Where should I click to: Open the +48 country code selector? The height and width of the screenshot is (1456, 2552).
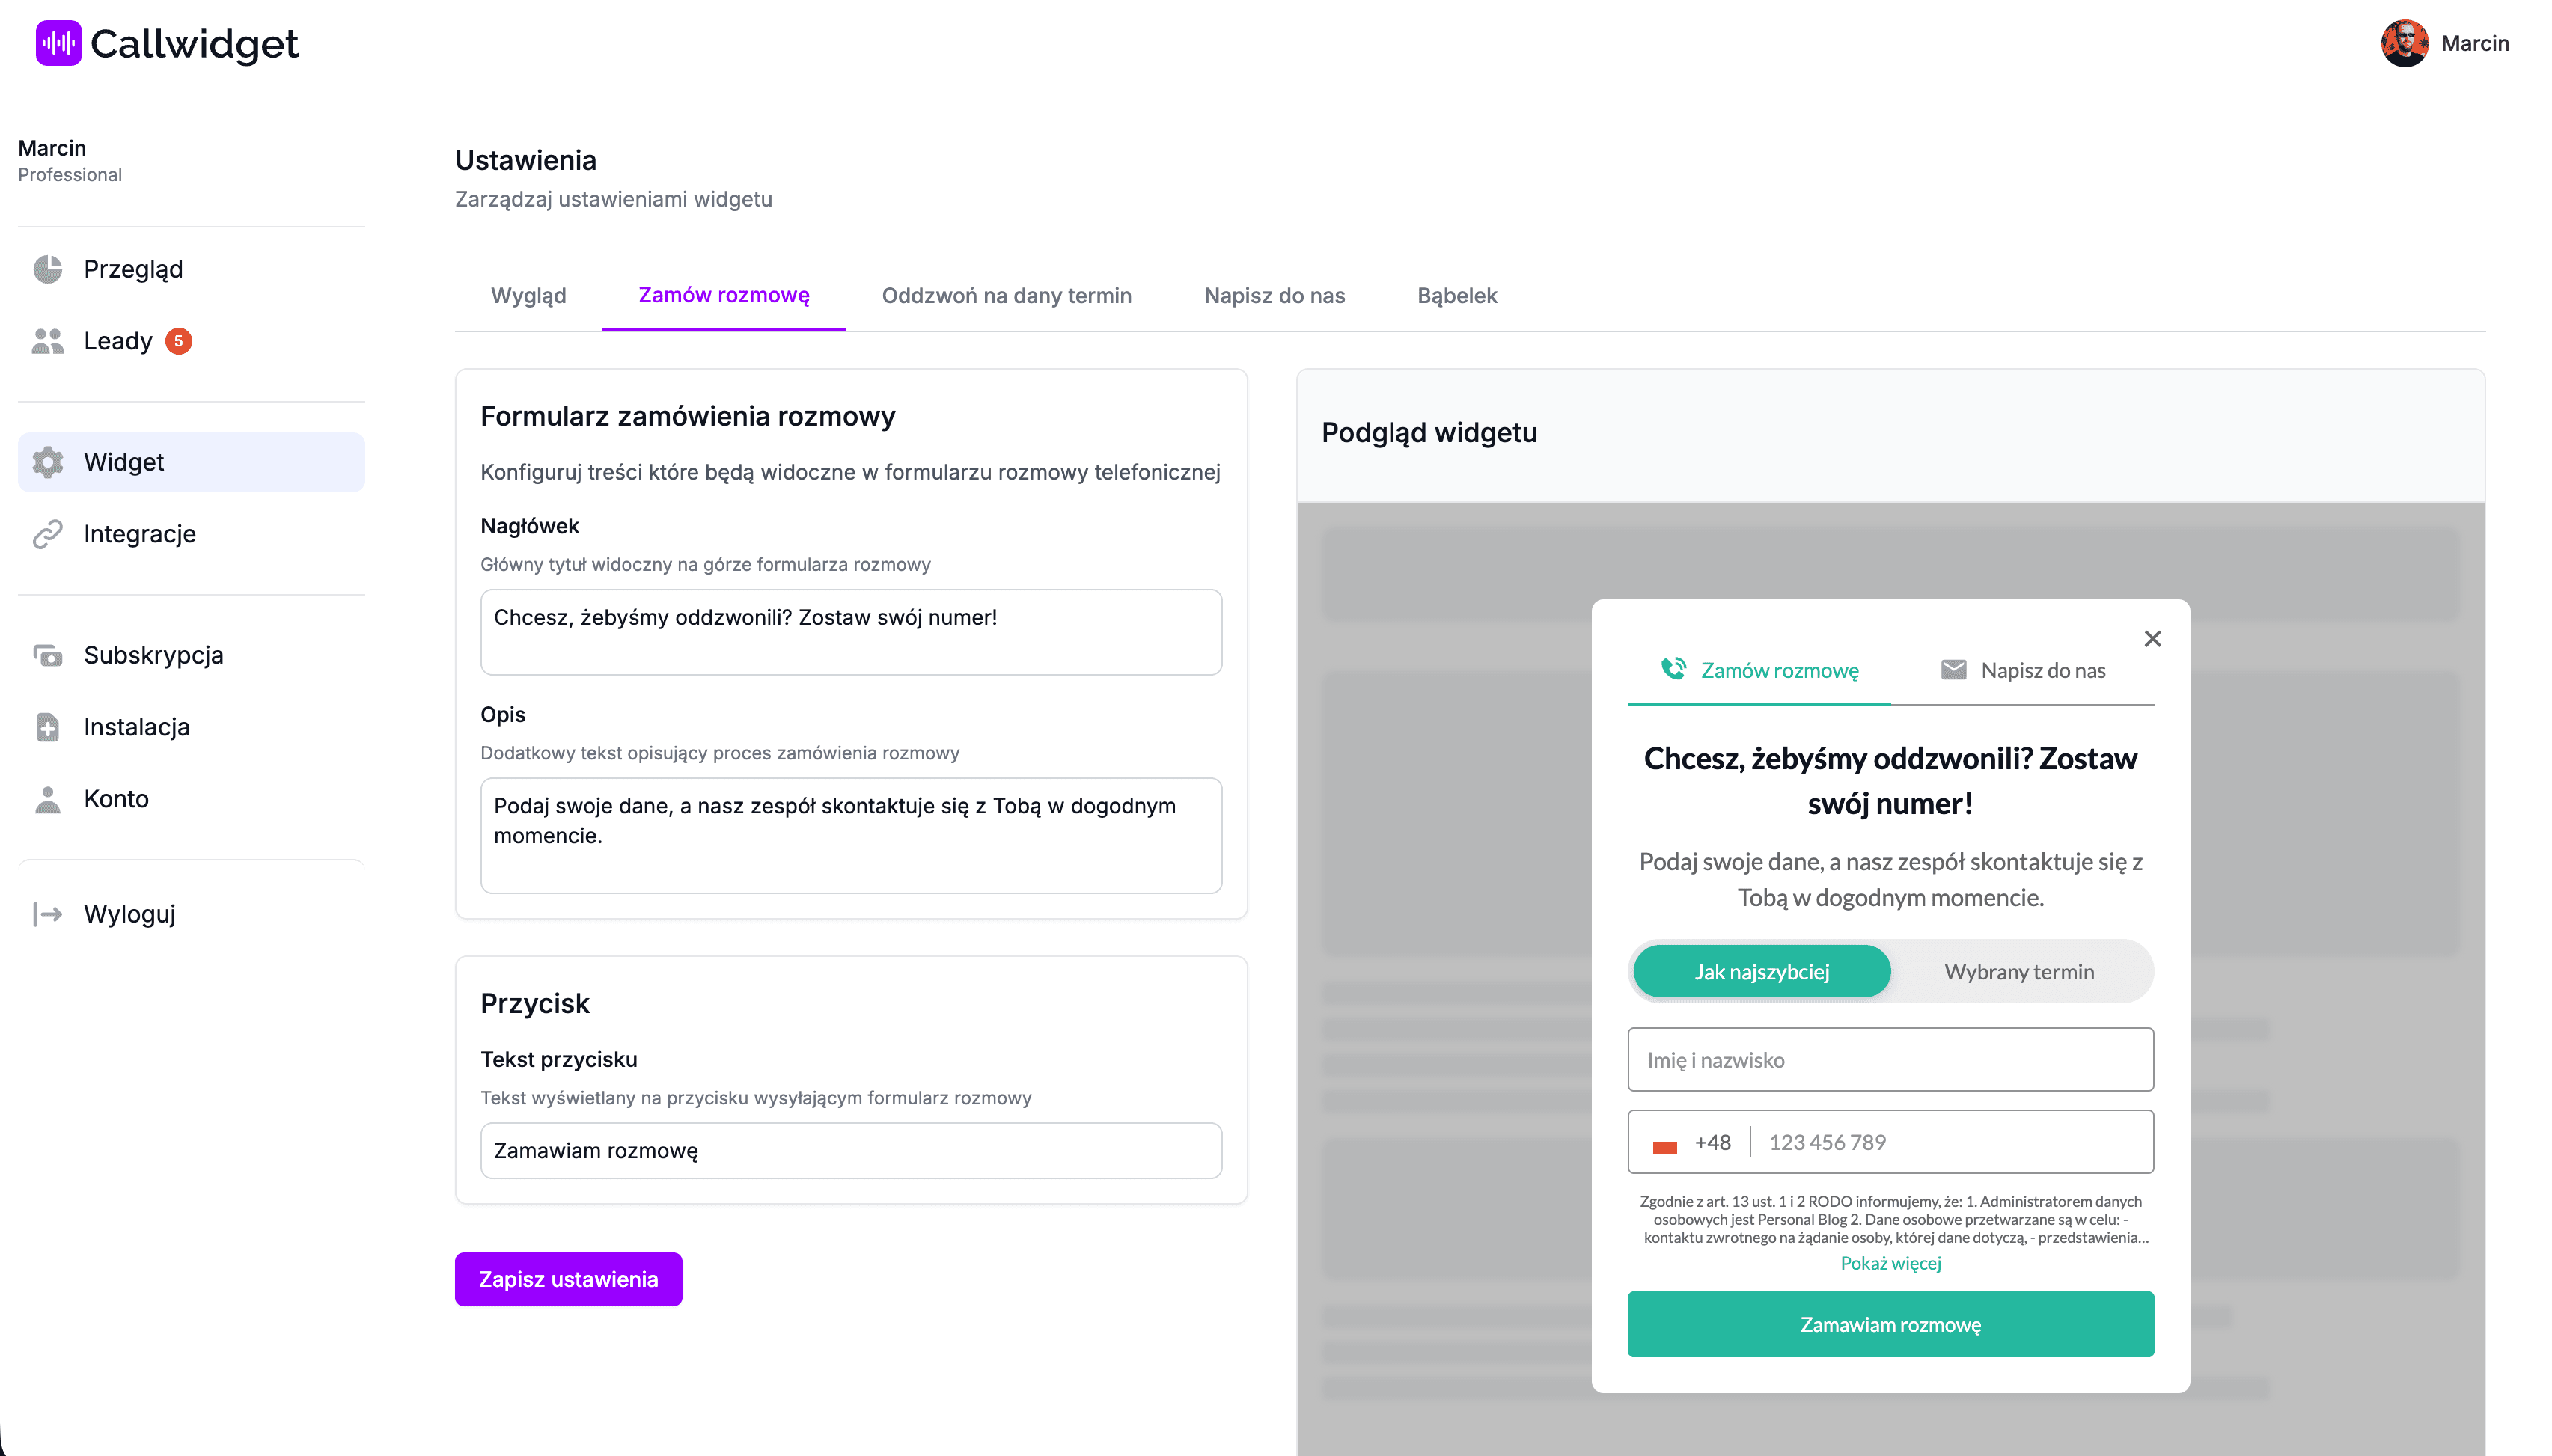1691,1142
